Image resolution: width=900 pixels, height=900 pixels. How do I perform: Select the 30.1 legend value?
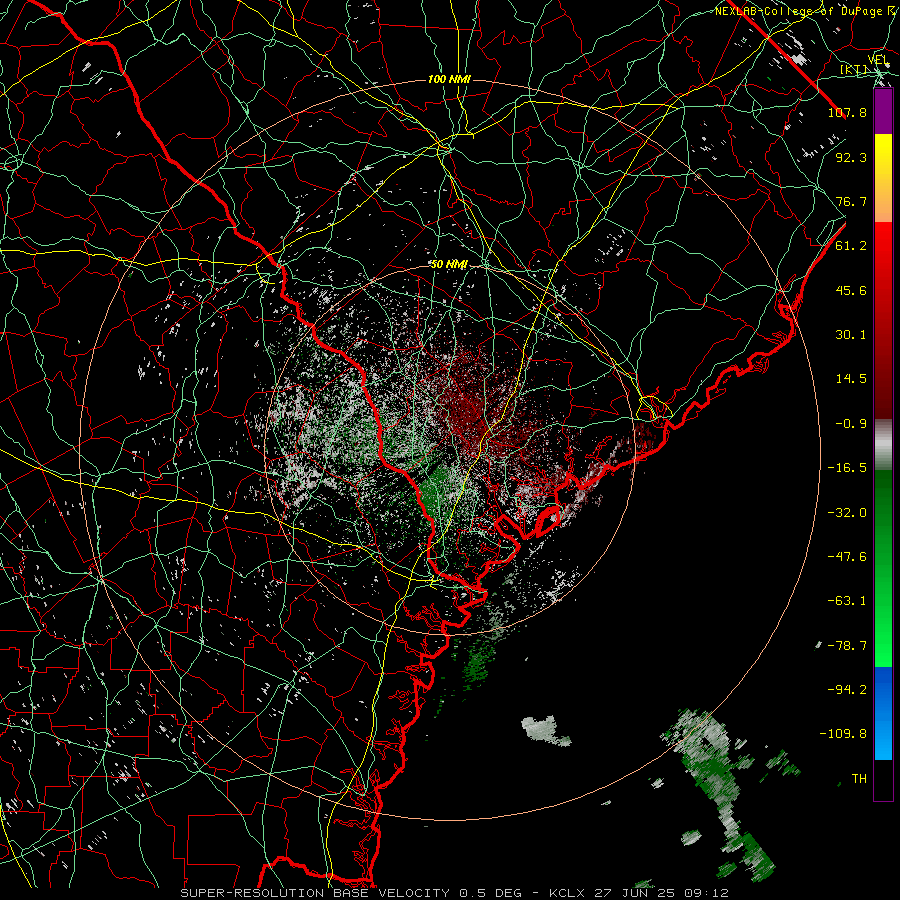(x=851, y=335)
